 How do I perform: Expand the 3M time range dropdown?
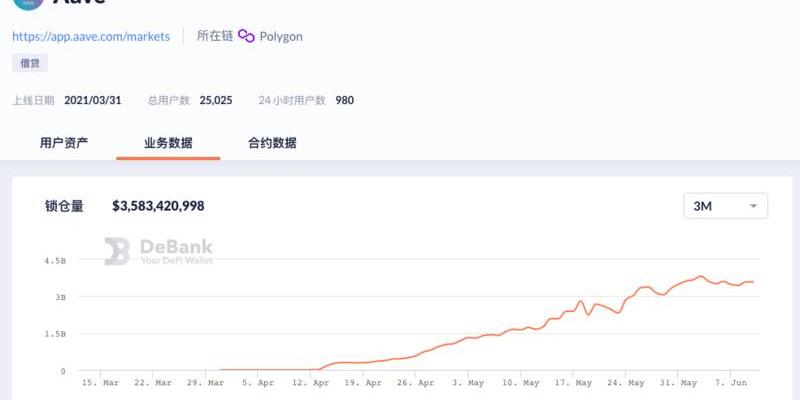(725, 206)
